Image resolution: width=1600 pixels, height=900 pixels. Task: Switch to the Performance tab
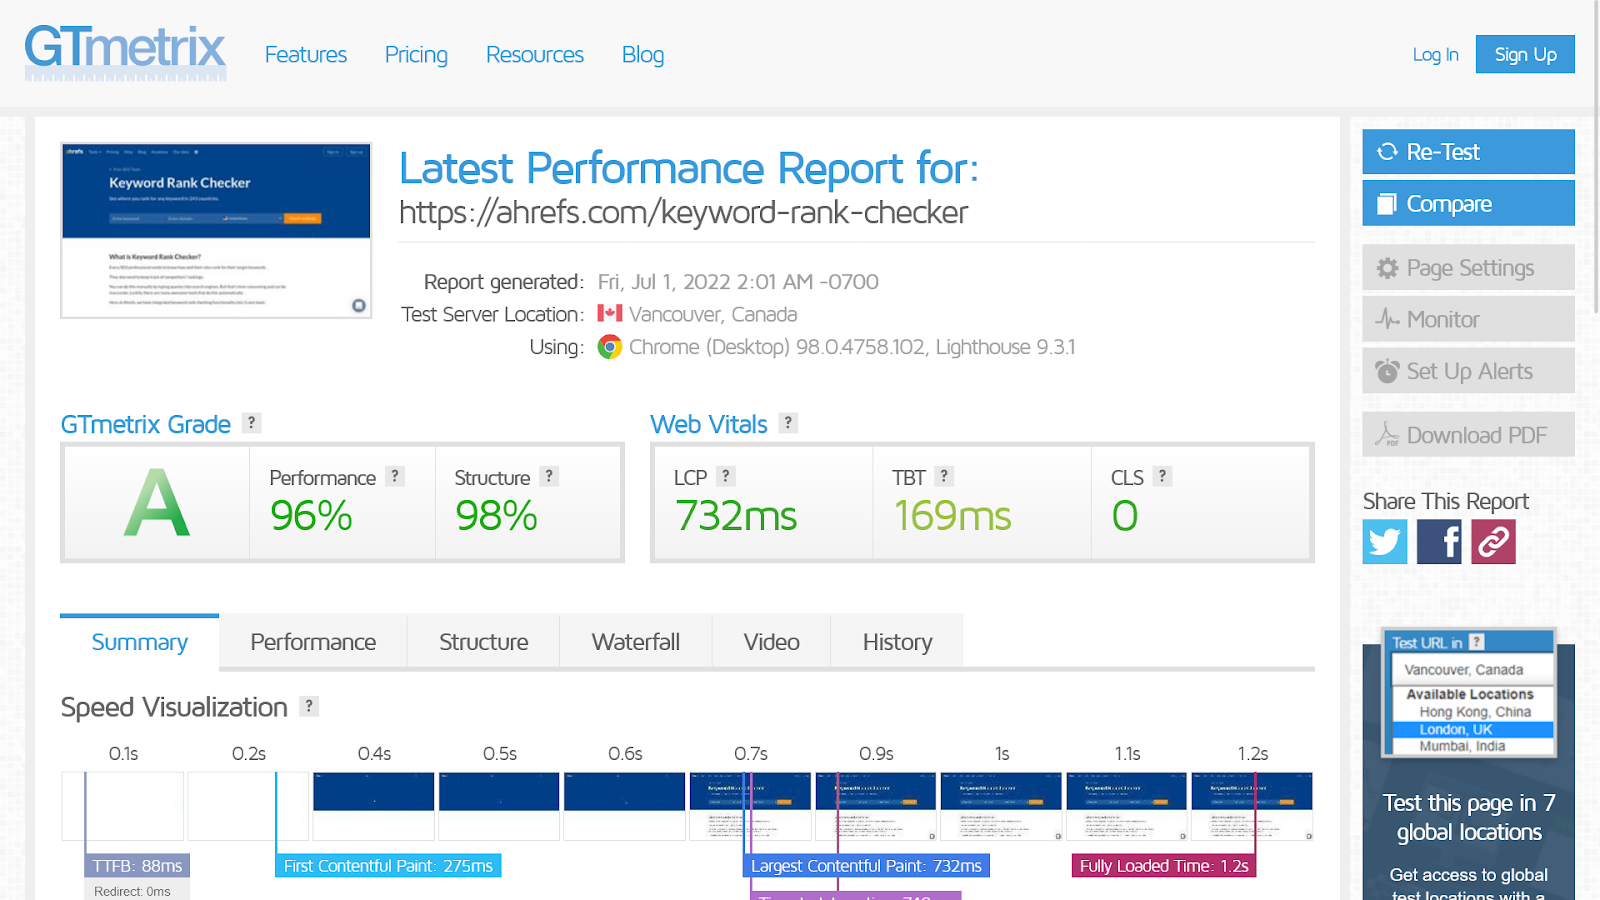click(313, 641)
